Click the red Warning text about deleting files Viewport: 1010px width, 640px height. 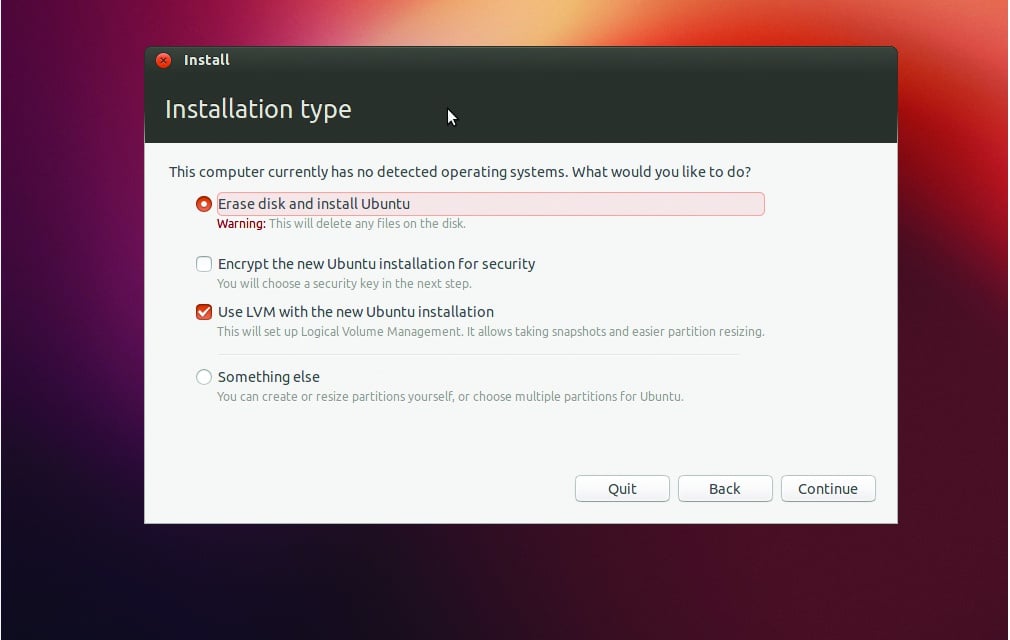[x=241, y=224]
